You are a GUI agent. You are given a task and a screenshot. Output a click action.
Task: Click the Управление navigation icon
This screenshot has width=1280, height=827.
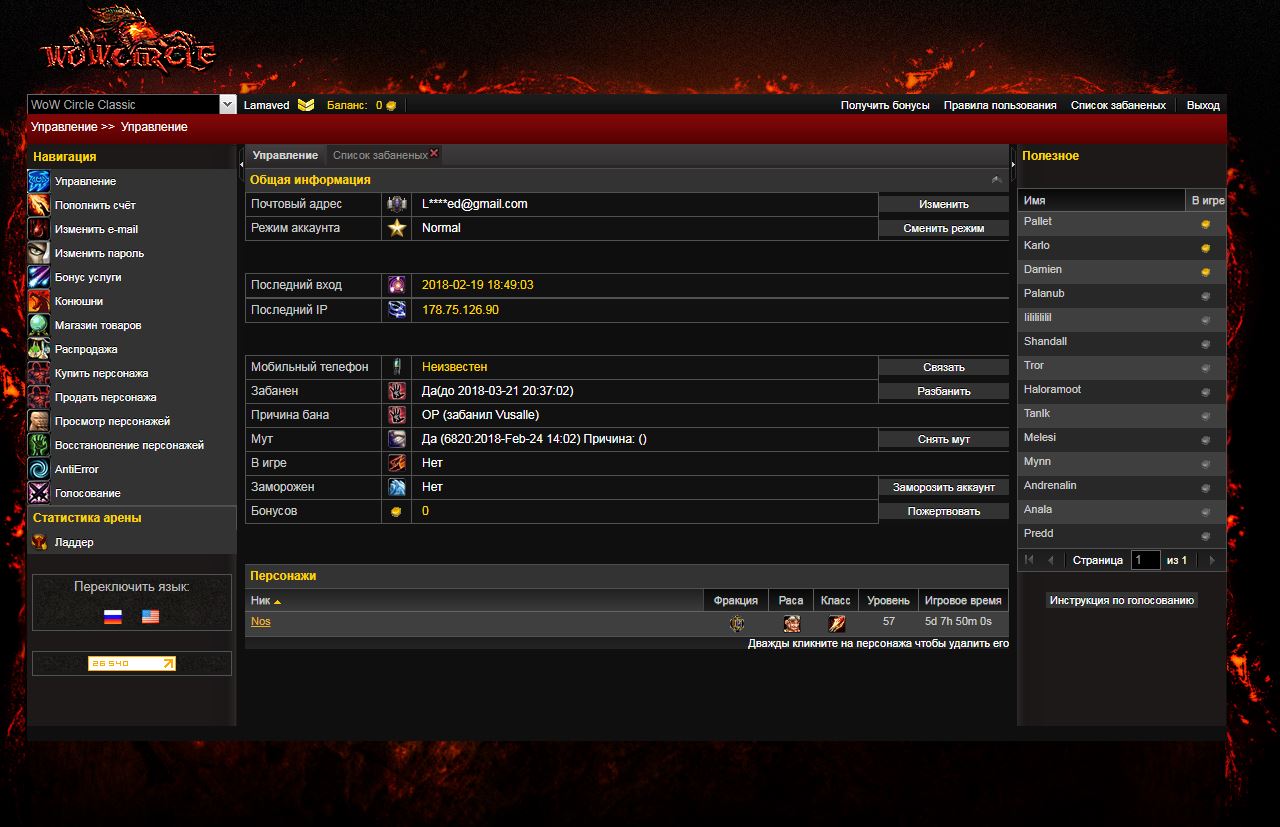coord(38,181)
